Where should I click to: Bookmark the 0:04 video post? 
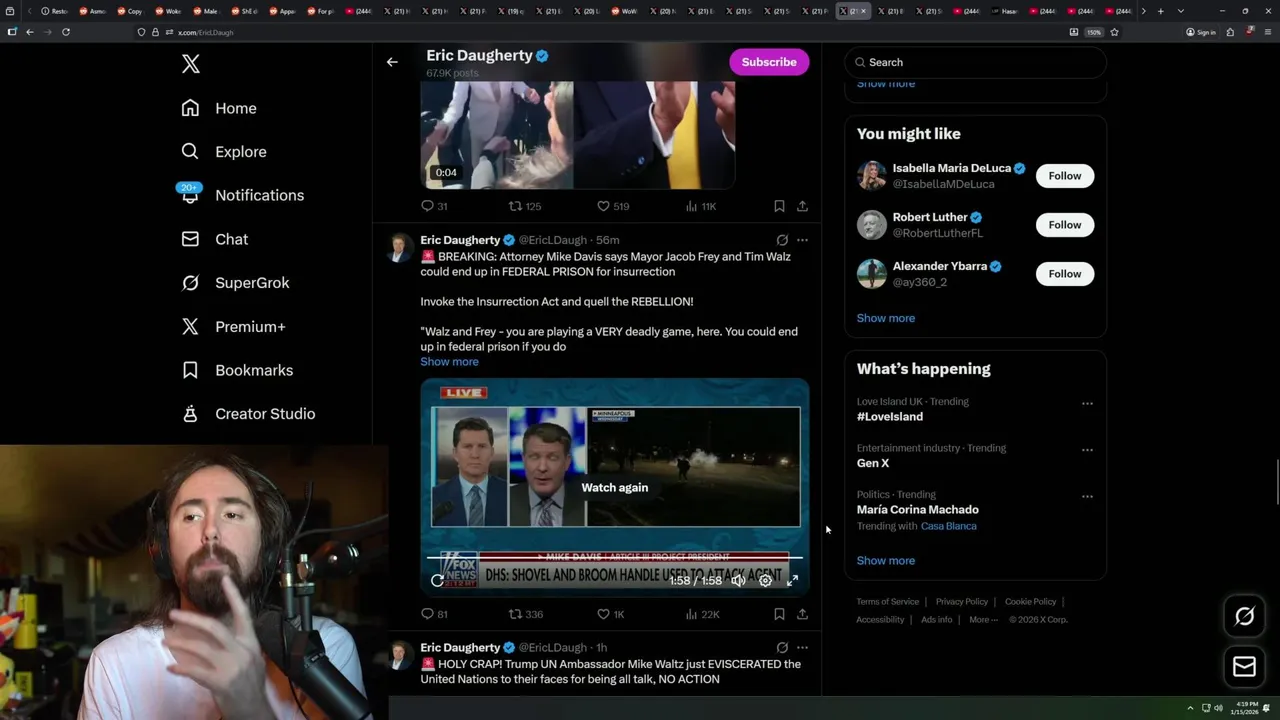pyautogui.click(x=779, y=206)
